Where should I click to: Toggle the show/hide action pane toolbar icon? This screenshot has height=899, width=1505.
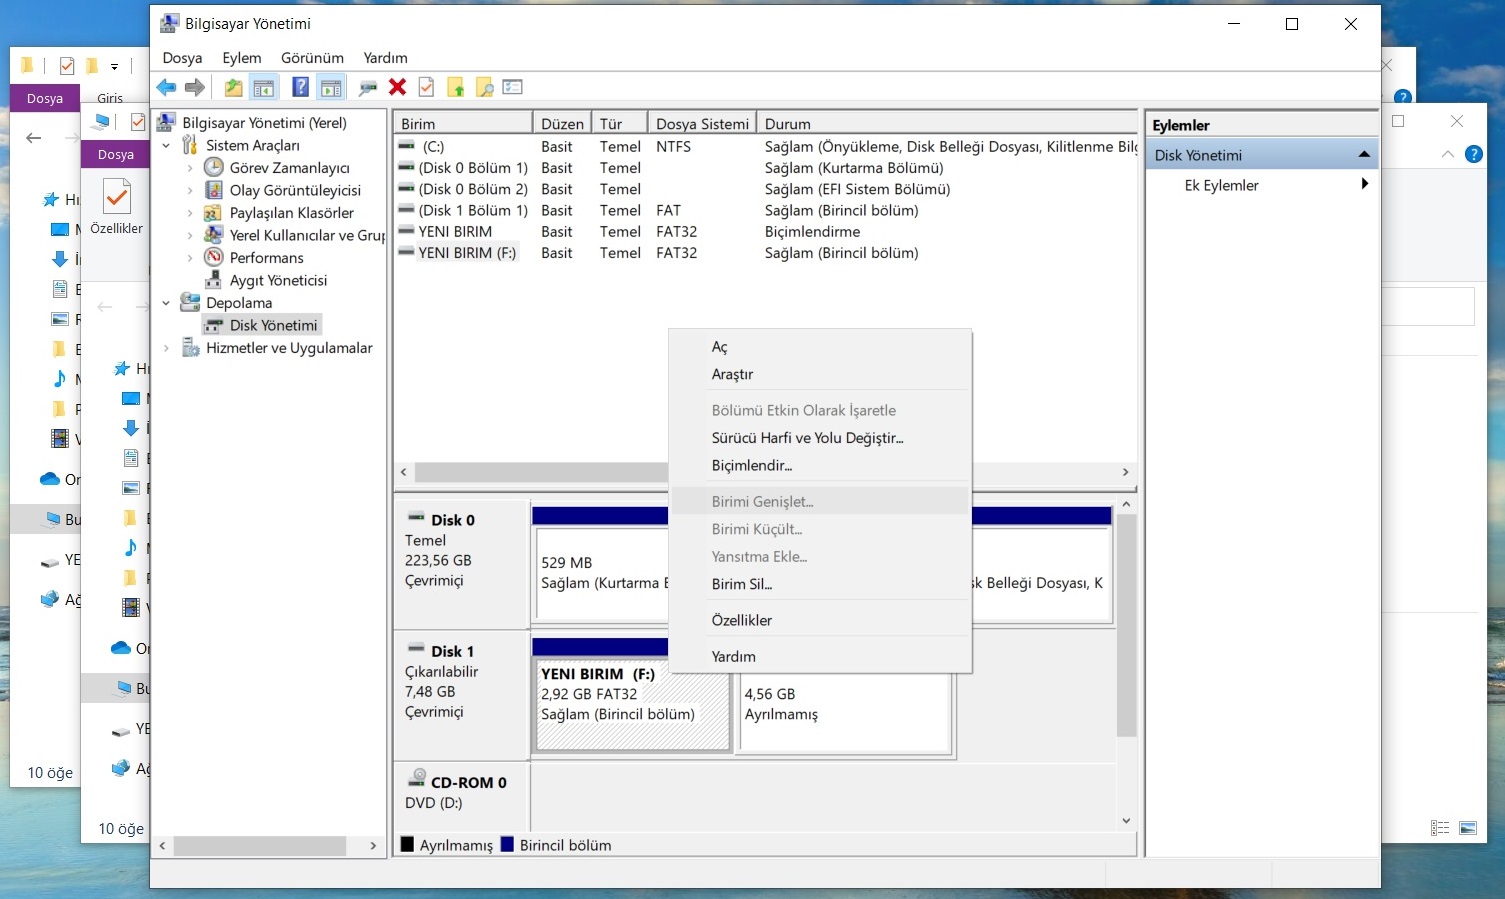[331, 88]
